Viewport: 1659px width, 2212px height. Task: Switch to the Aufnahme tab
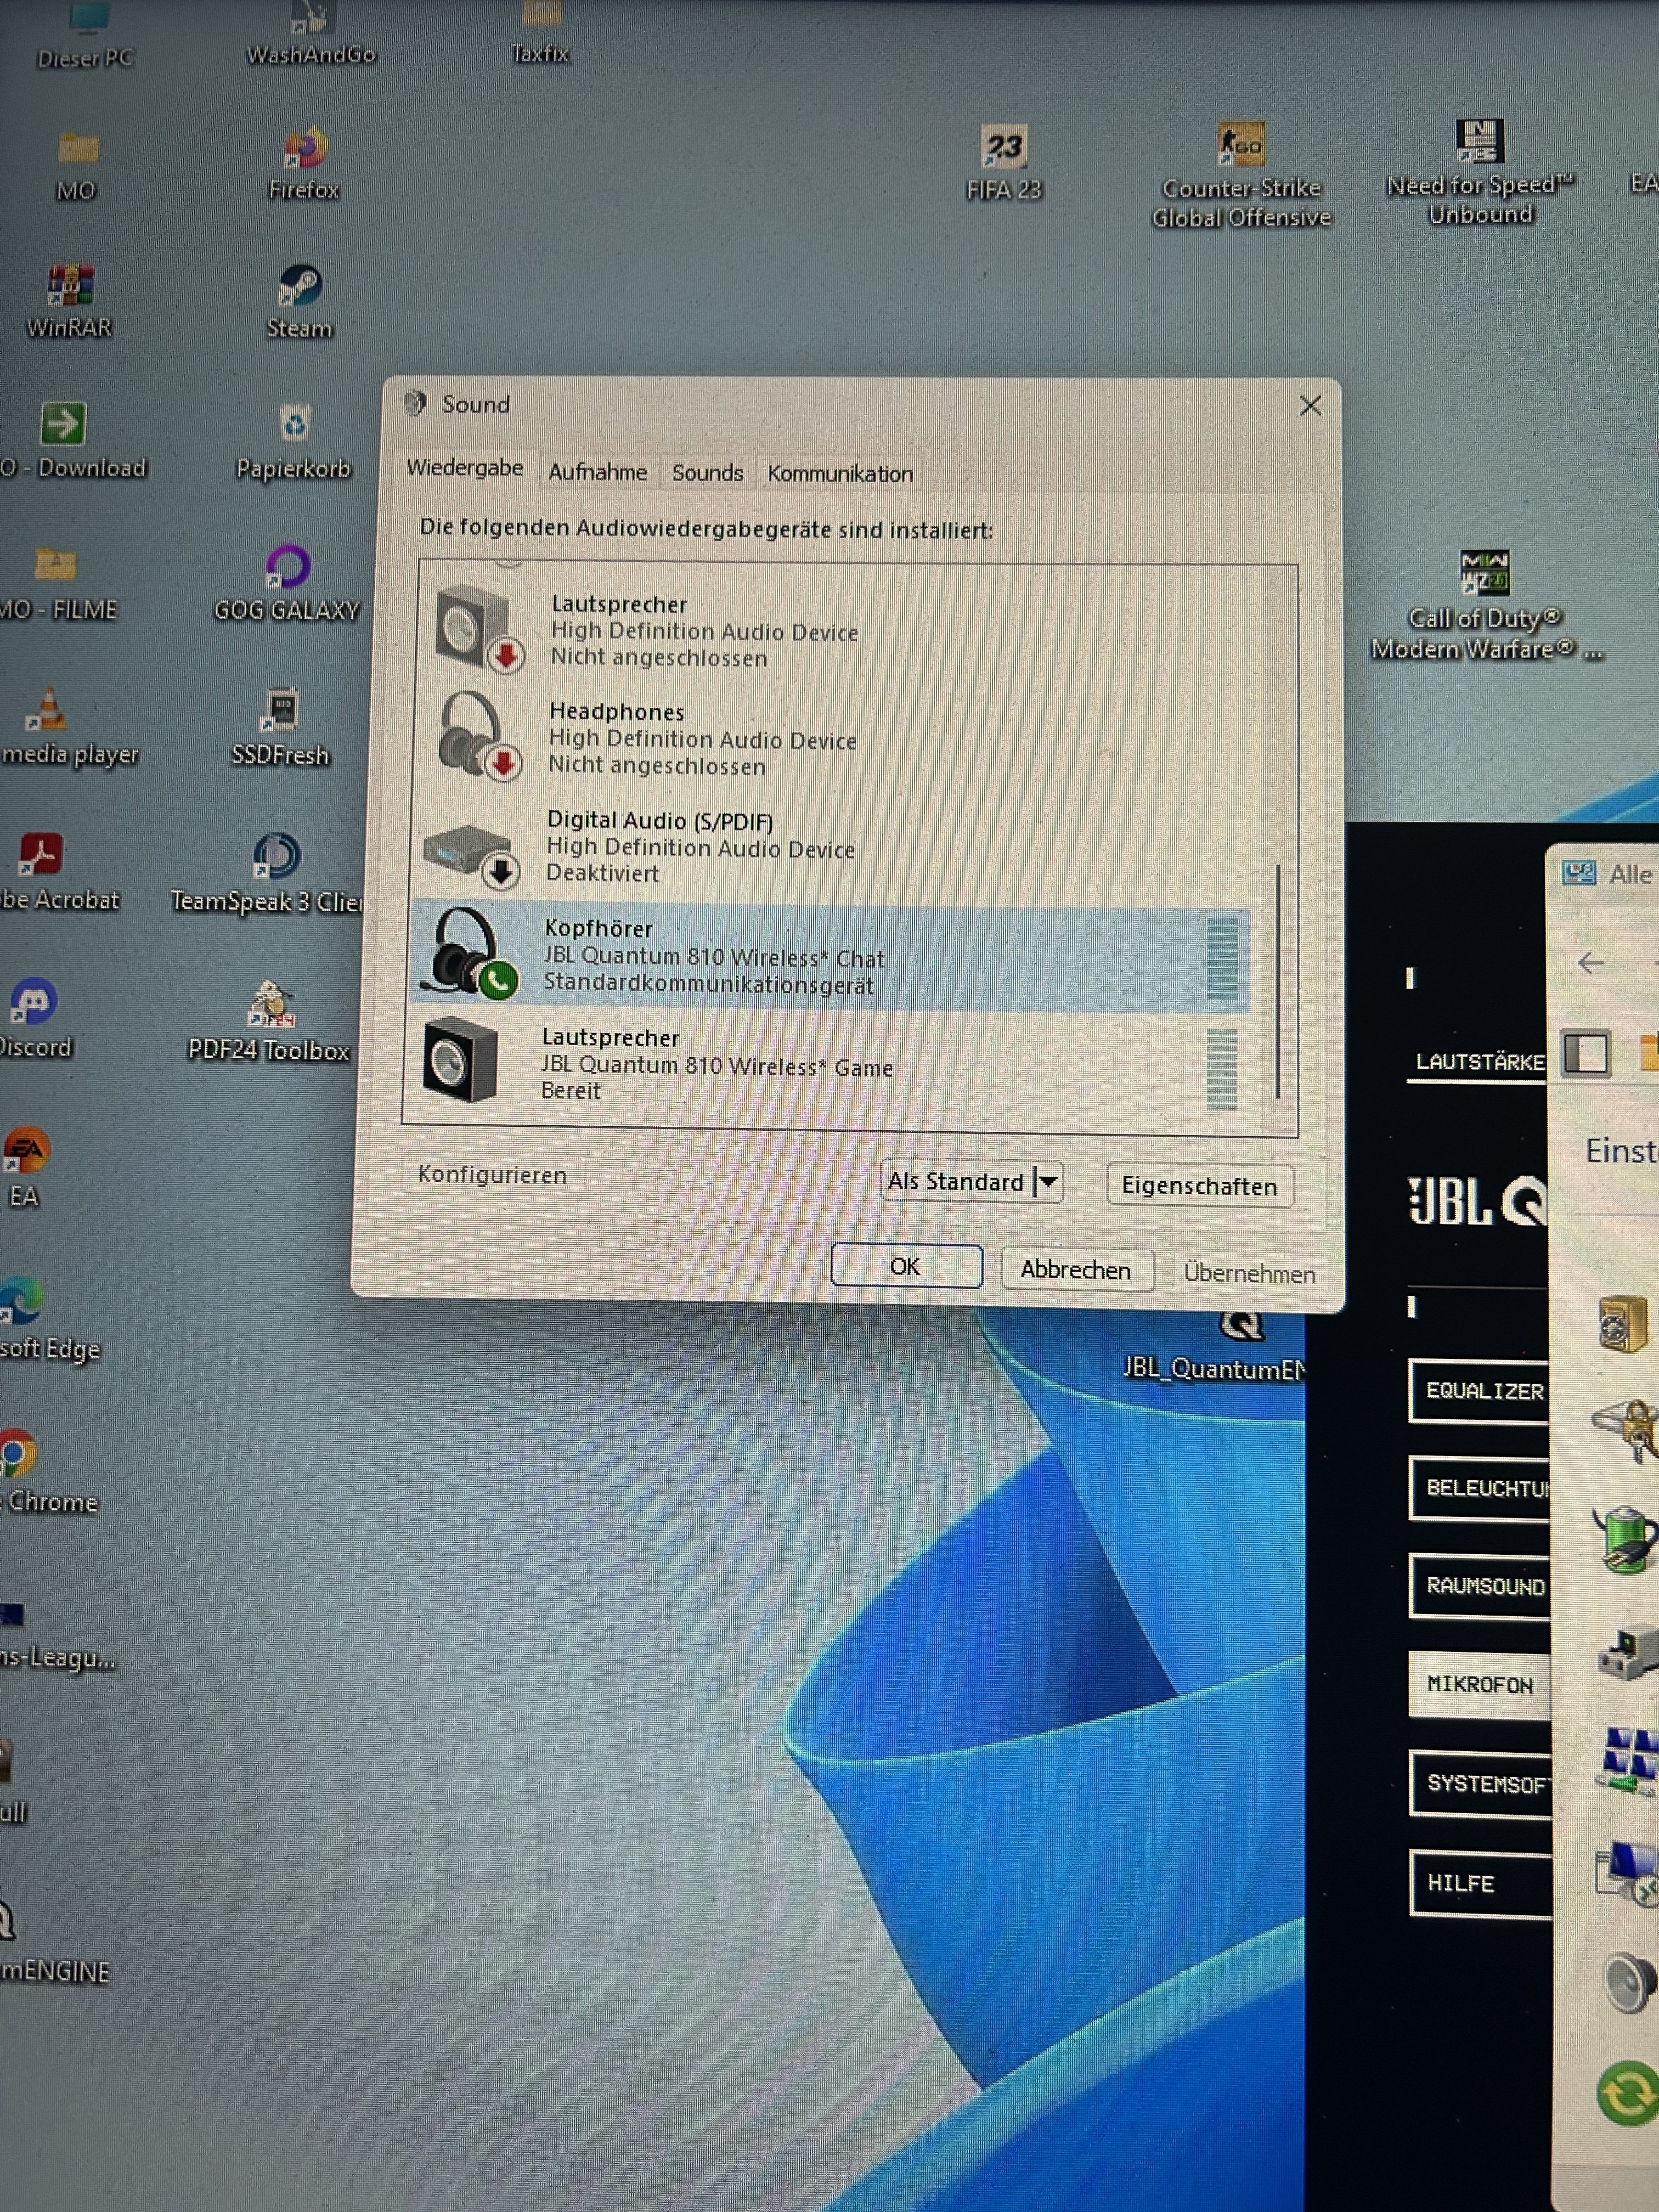click(x=597, y=472)
